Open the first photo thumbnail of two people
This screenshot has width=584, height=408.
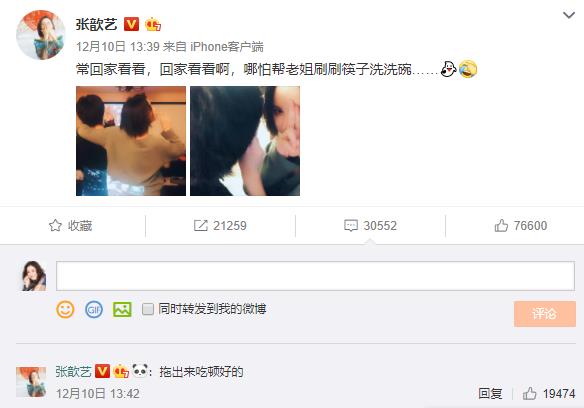[x=131, y=141]
